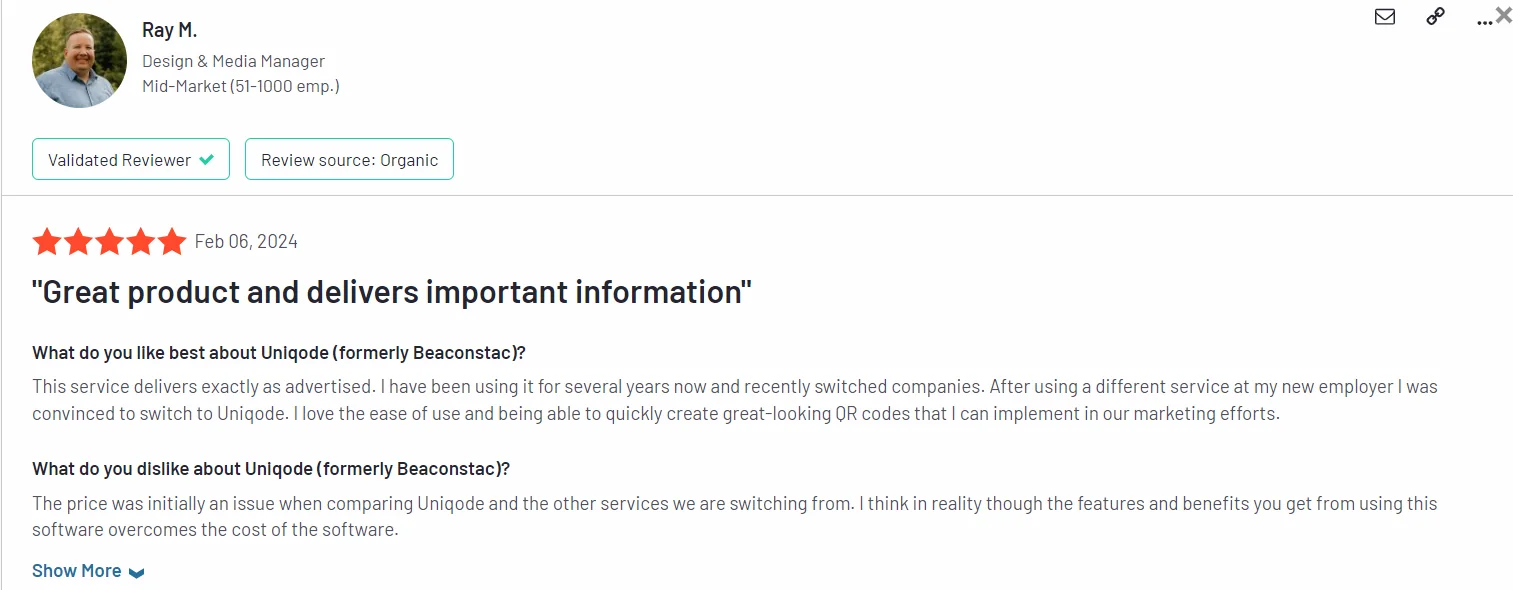Click the third rating star
Image resolution: width=1513 pixels, height=590 pixels.
109,242
